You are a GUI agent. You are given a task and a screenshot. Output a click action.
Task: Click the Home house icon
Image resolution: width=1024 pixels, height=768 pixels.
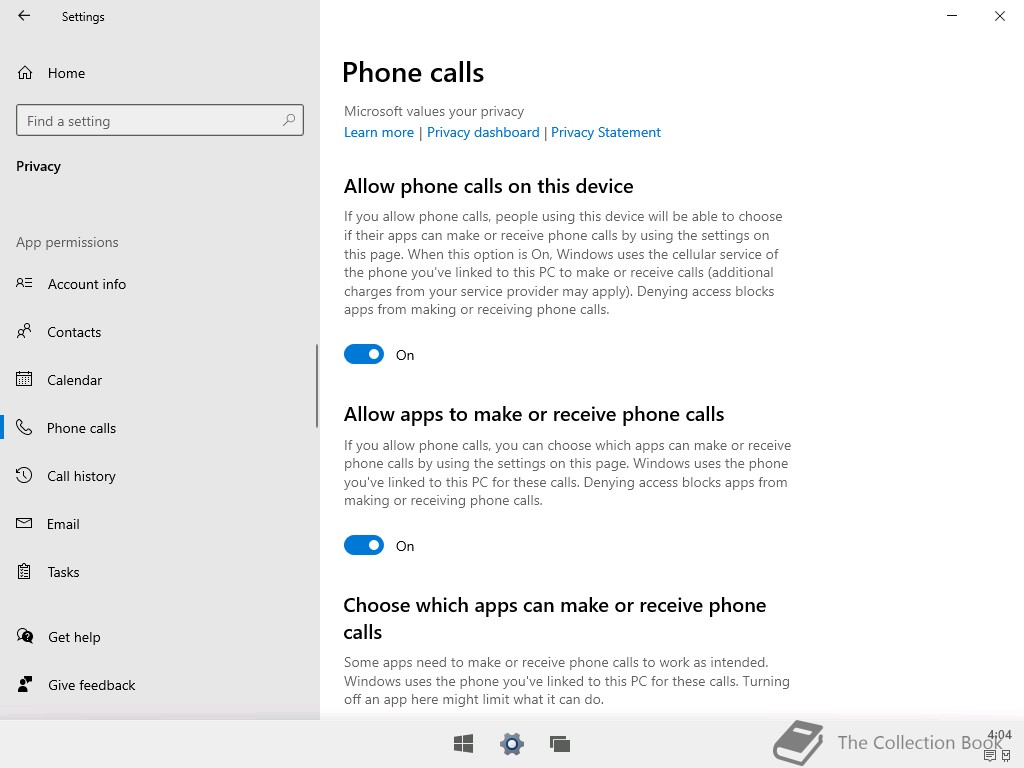coord(25,72)
